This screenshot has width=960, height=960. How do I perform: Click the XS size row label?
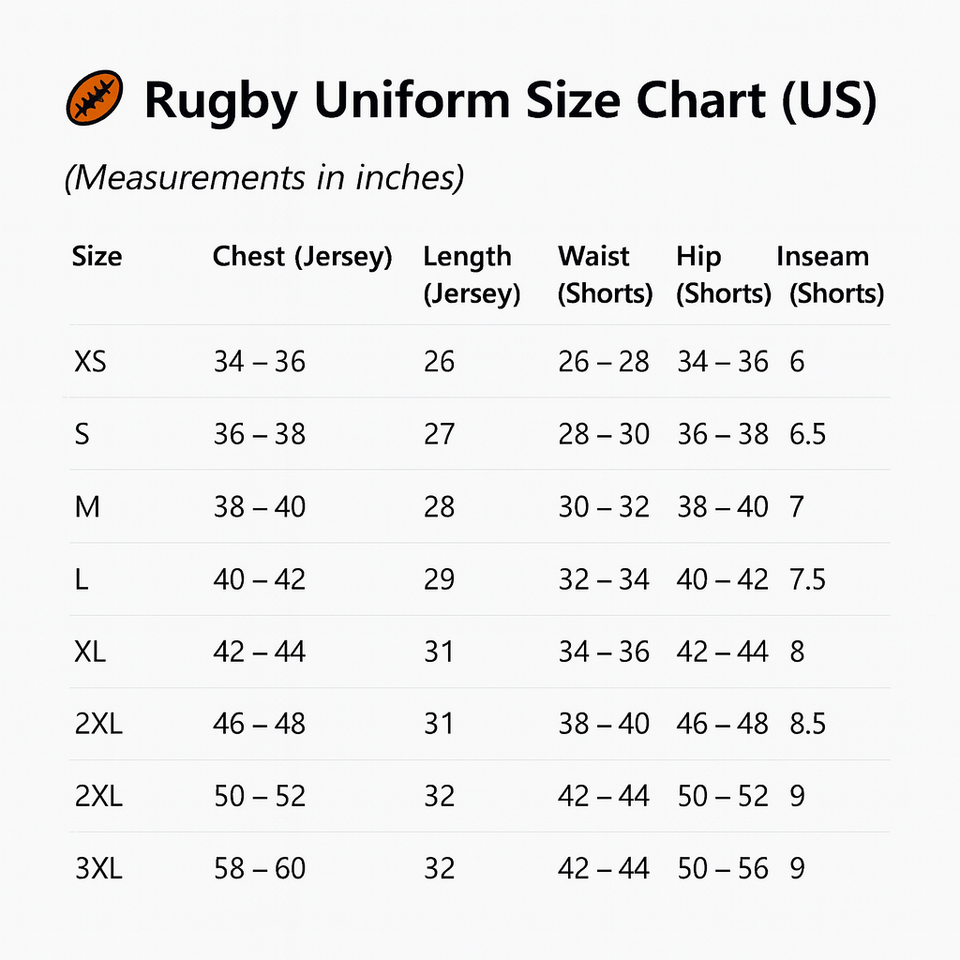click(x=90, y=361)
